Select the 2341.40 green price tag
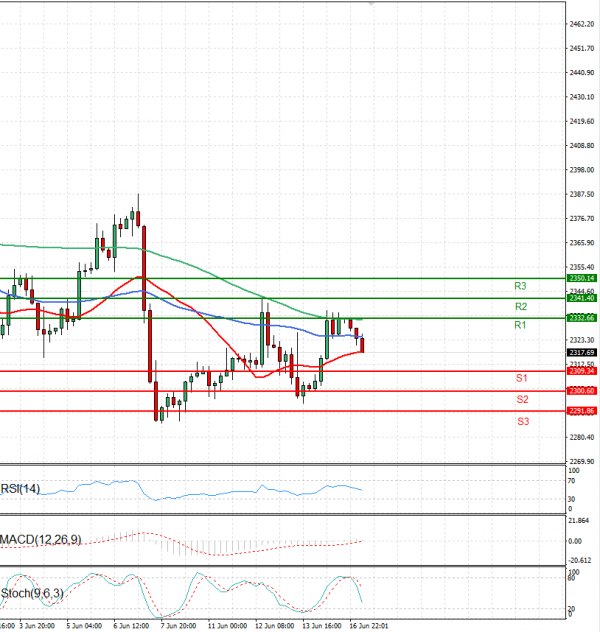The height and width of the screenshot is (632, 600). point(581,298)
